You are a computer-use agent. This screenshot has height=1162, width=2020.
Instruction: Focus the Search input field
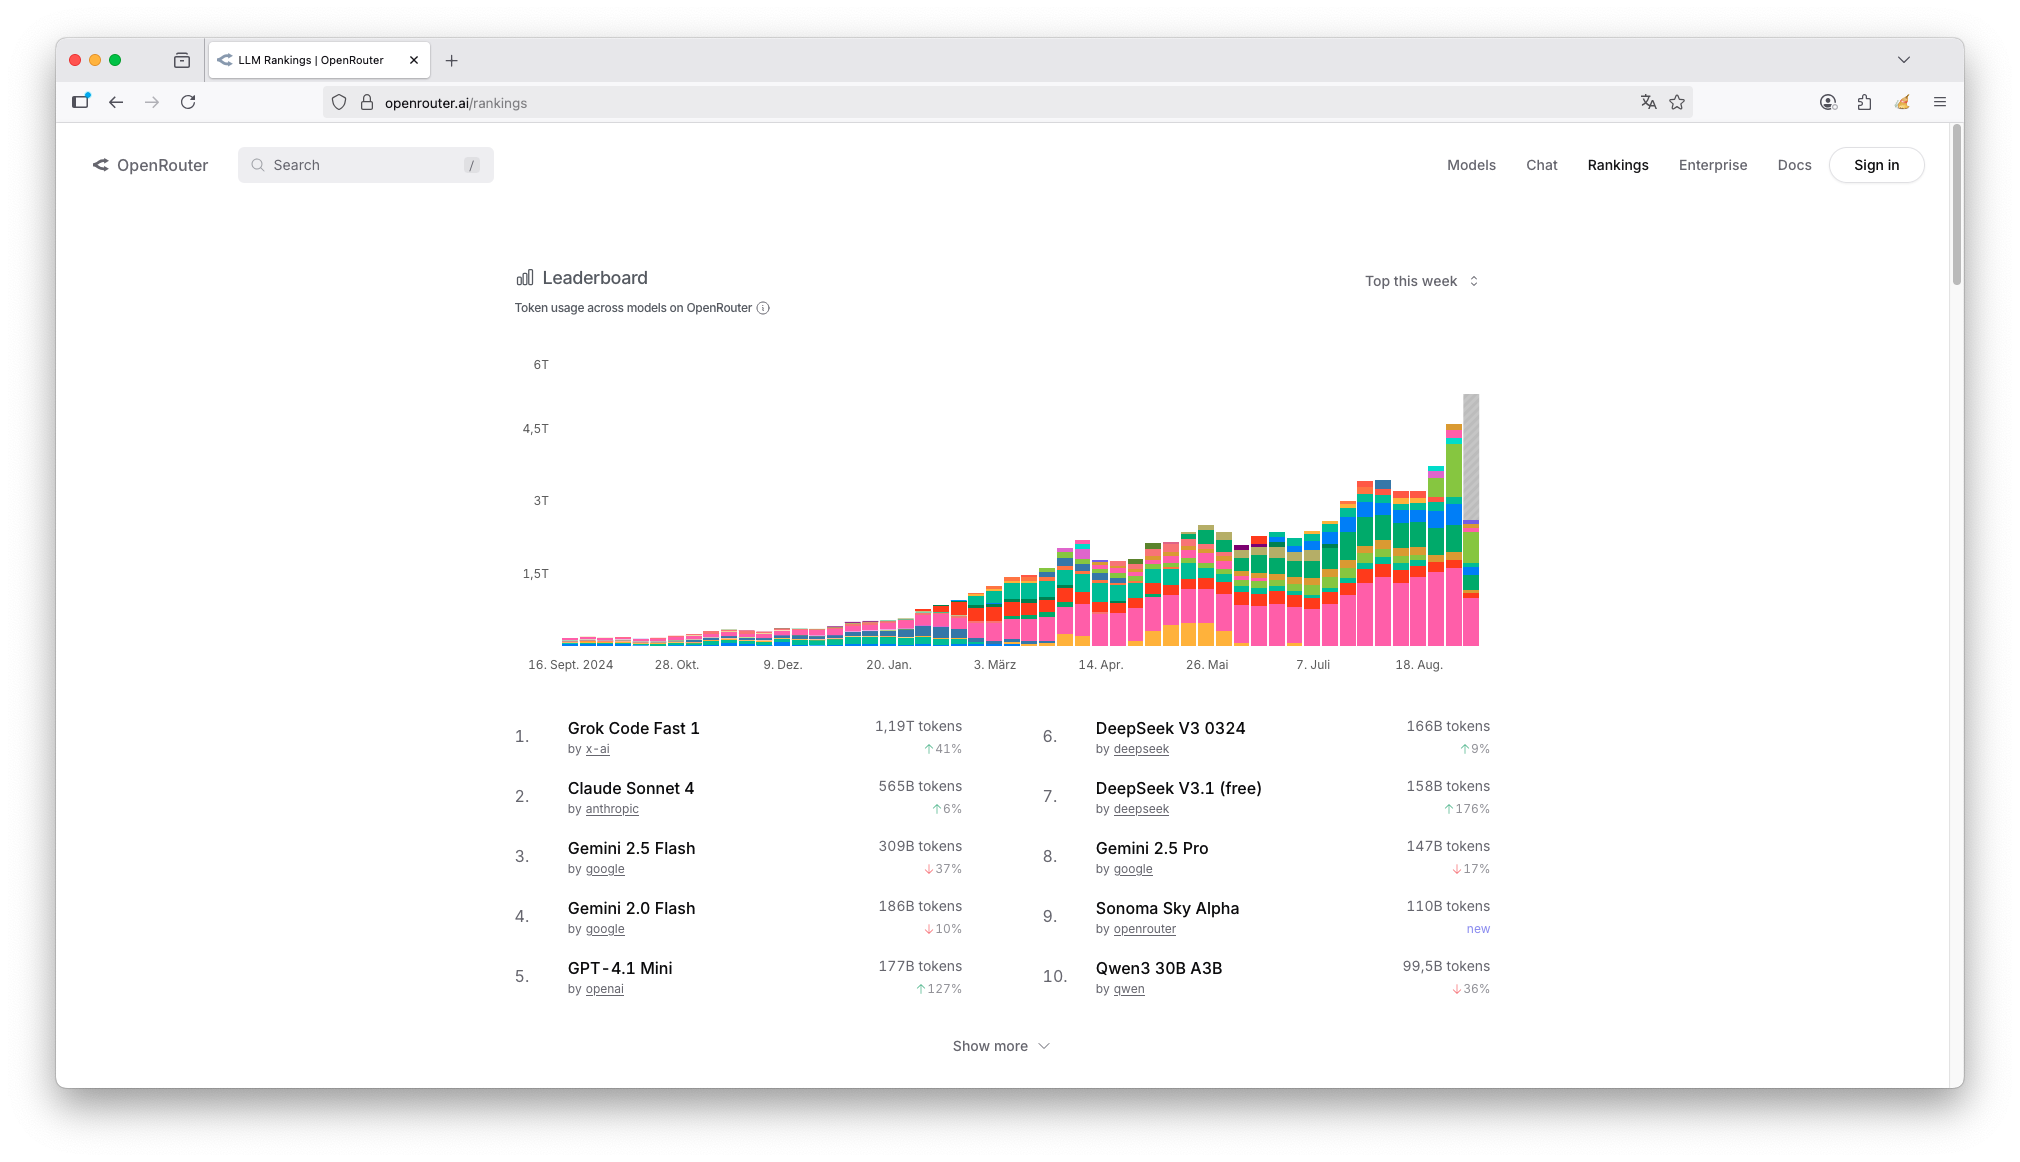click(365, 165)
